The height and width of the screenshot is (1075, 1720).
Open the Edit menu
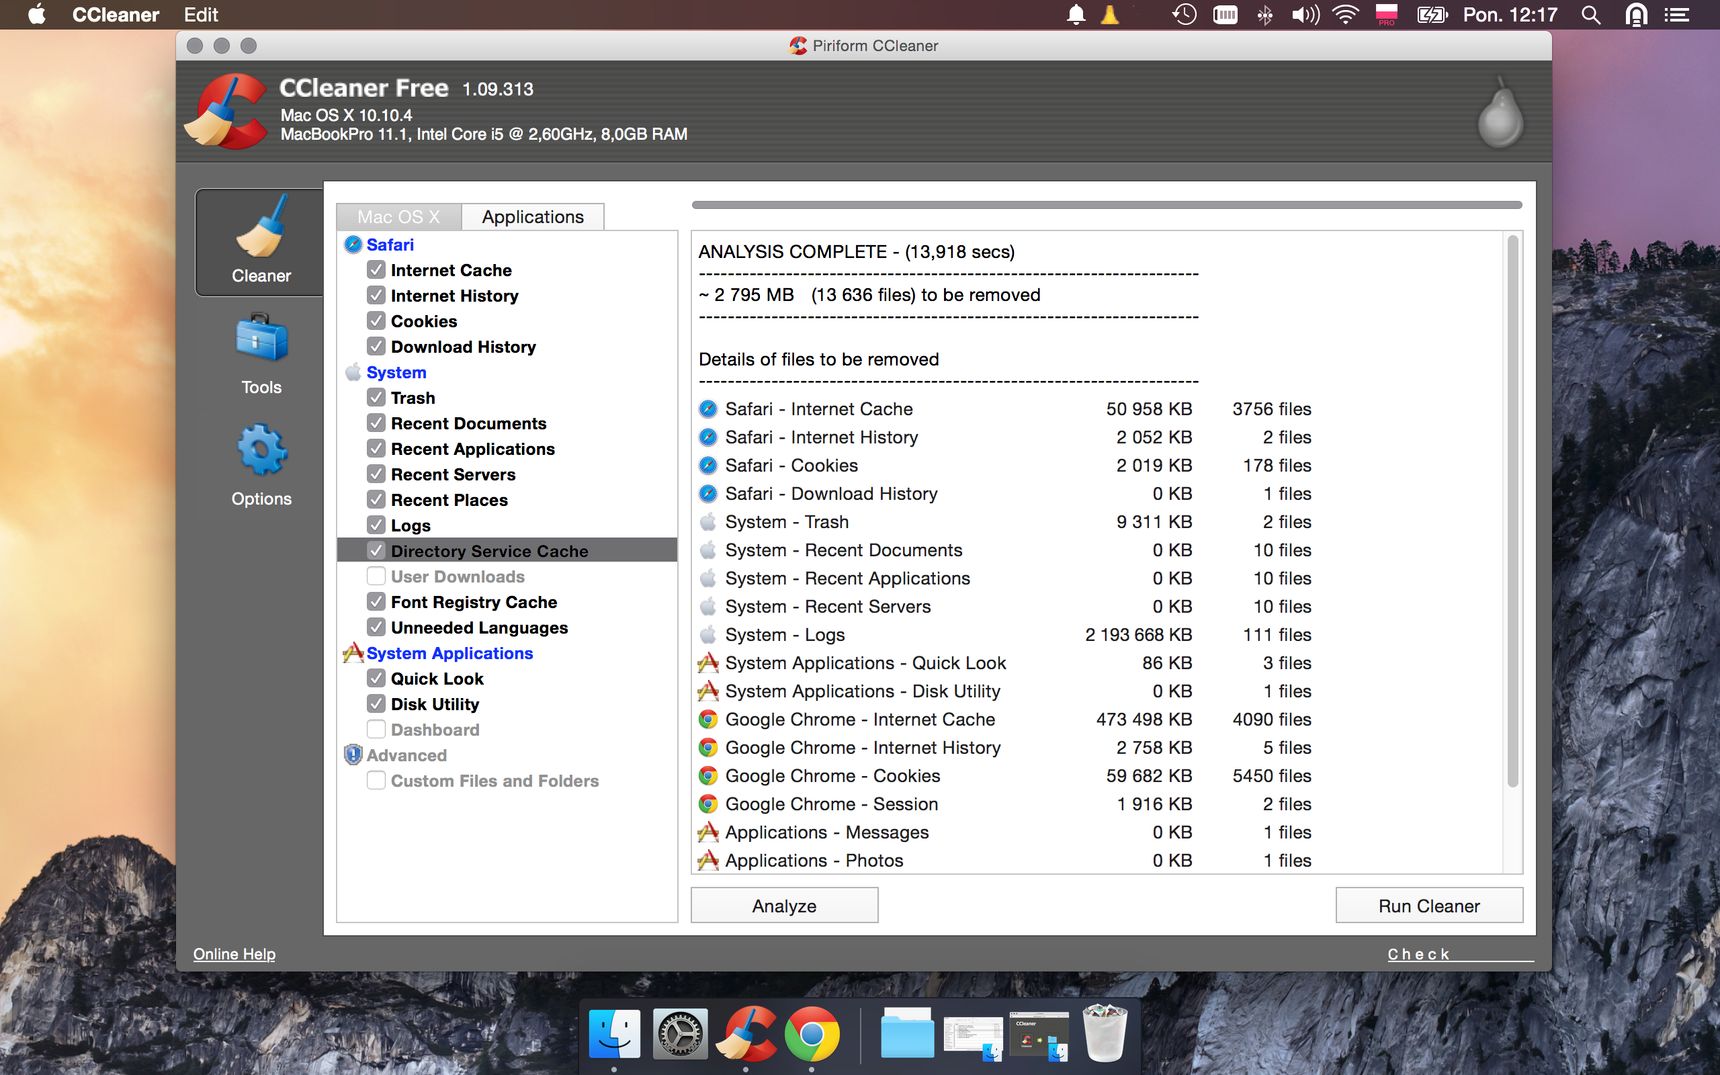[201, 15]
